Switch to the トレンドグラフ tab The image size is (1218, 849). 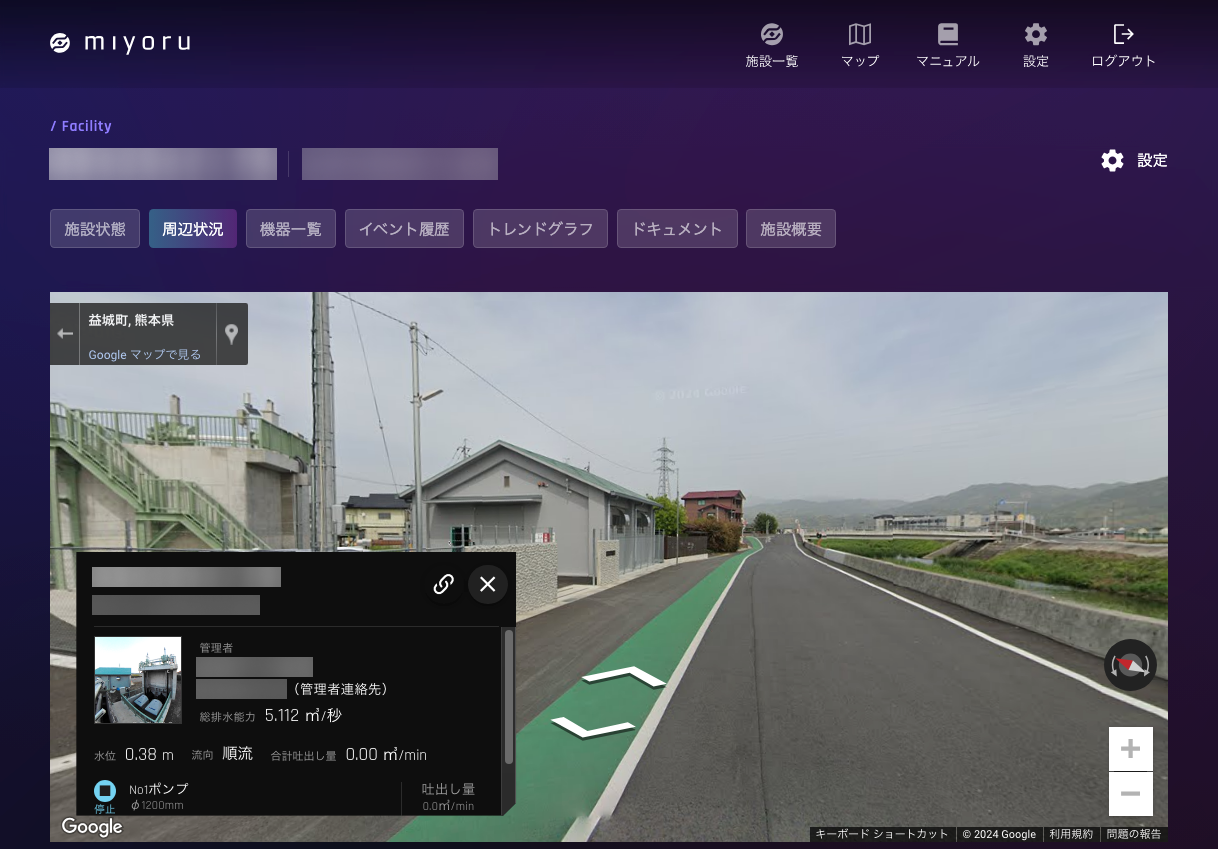(540, 229)
